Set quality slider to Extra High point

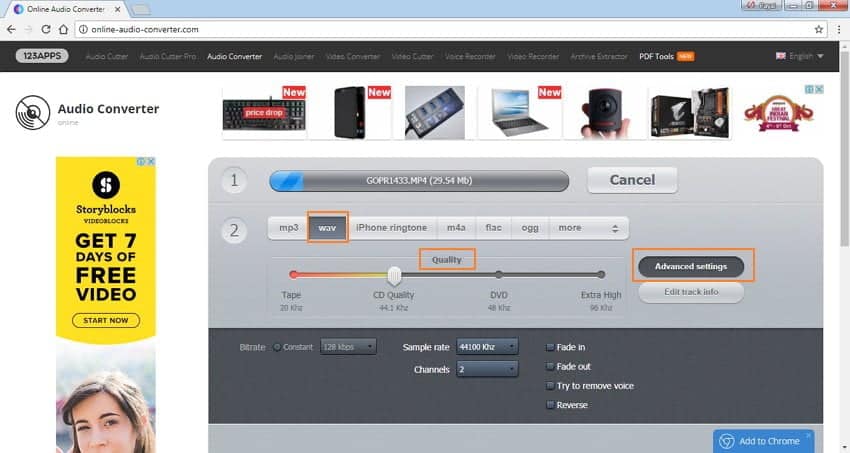click(601, 275)
